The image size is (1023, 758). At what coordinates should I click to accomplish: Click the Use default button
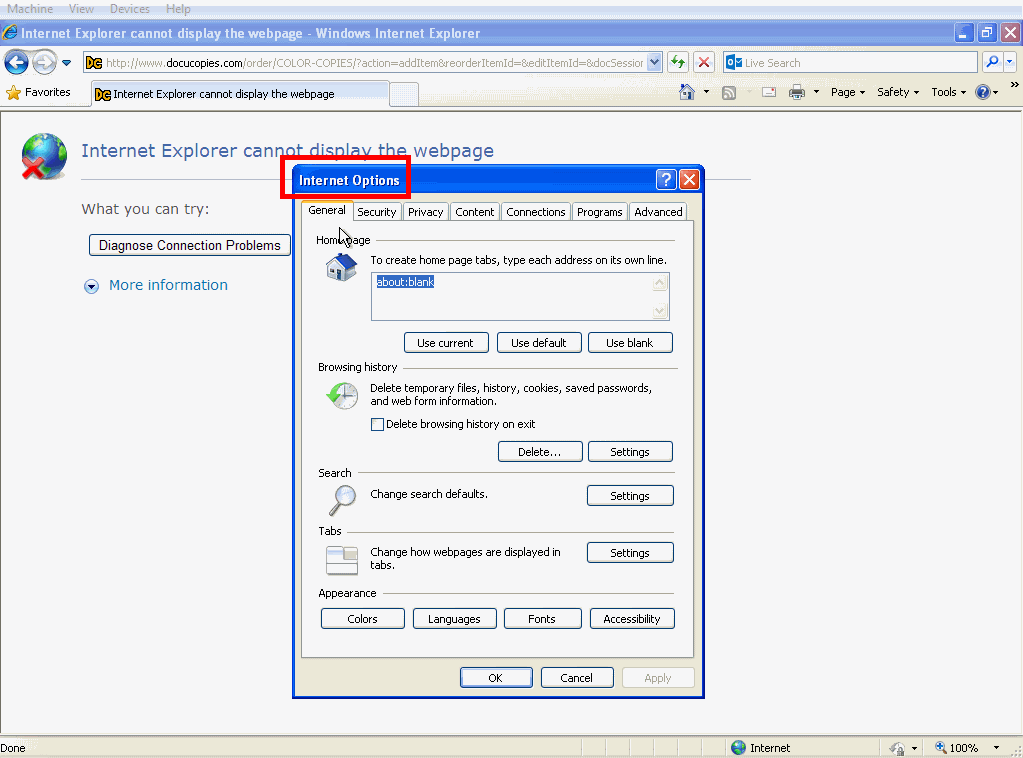click(x=539, y=342)
